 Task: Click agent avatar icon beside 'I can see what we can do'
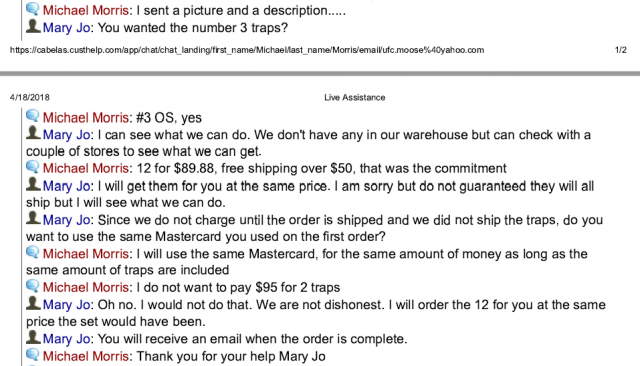33,133
